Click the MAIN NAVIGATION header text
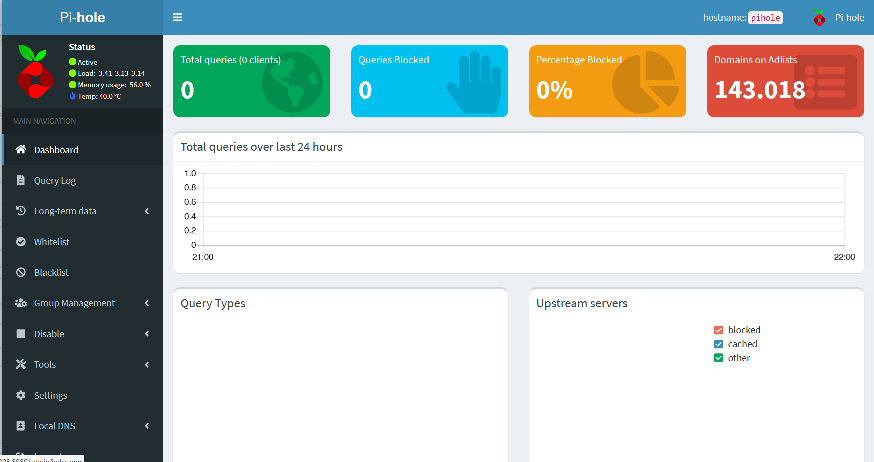The width and height of the screenshot is (874, 462). pos(45,121)
